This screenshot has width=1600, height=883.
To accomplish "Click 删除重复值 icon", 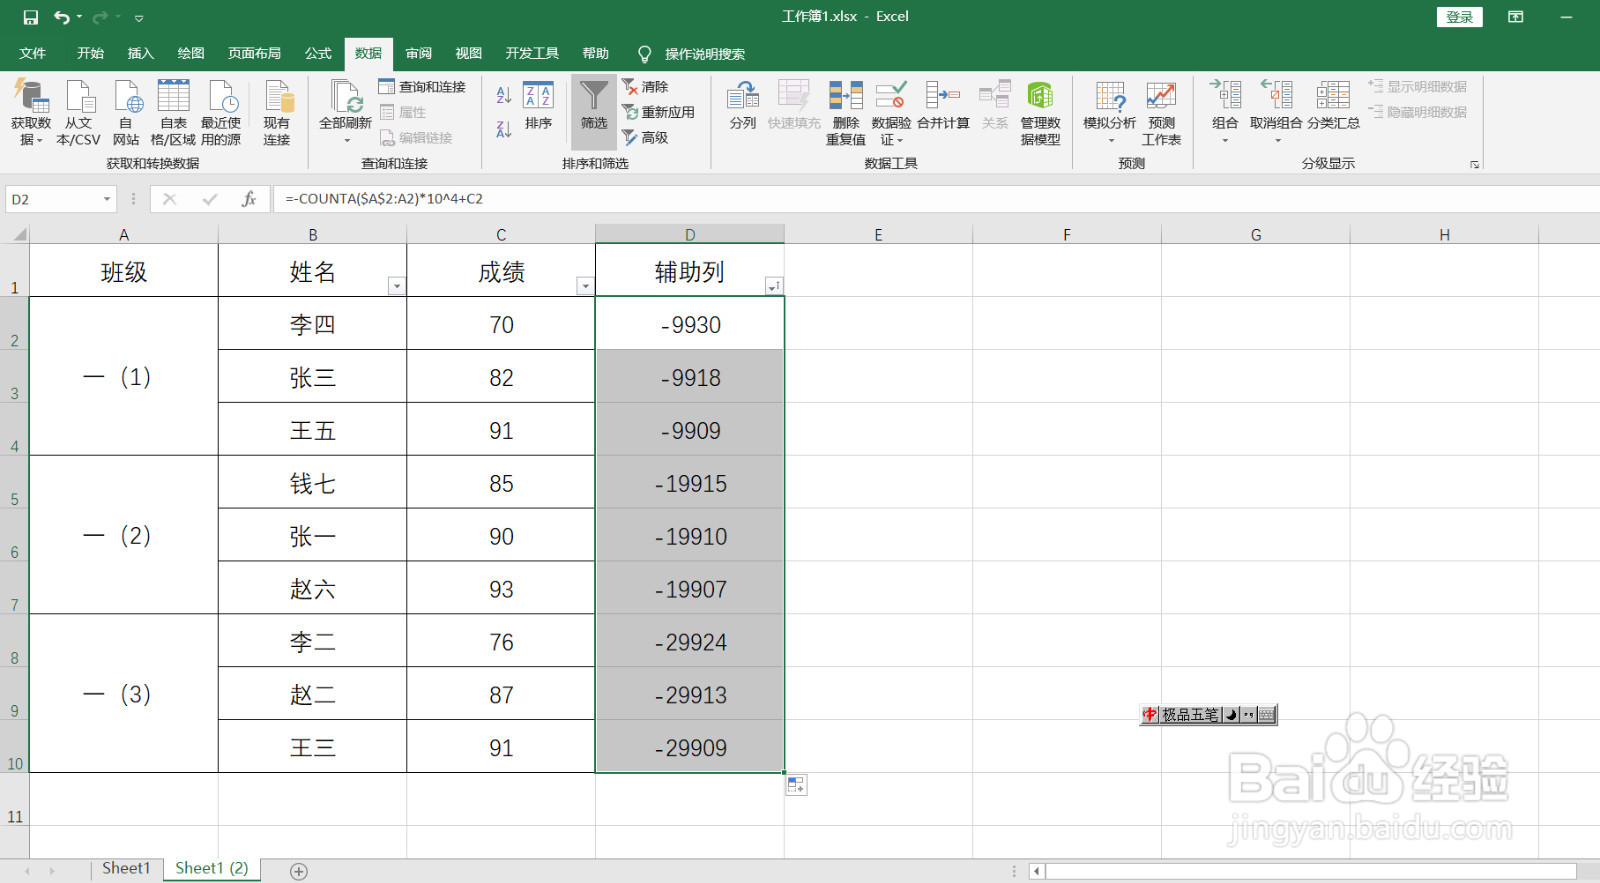I will [x=846, y=113].
